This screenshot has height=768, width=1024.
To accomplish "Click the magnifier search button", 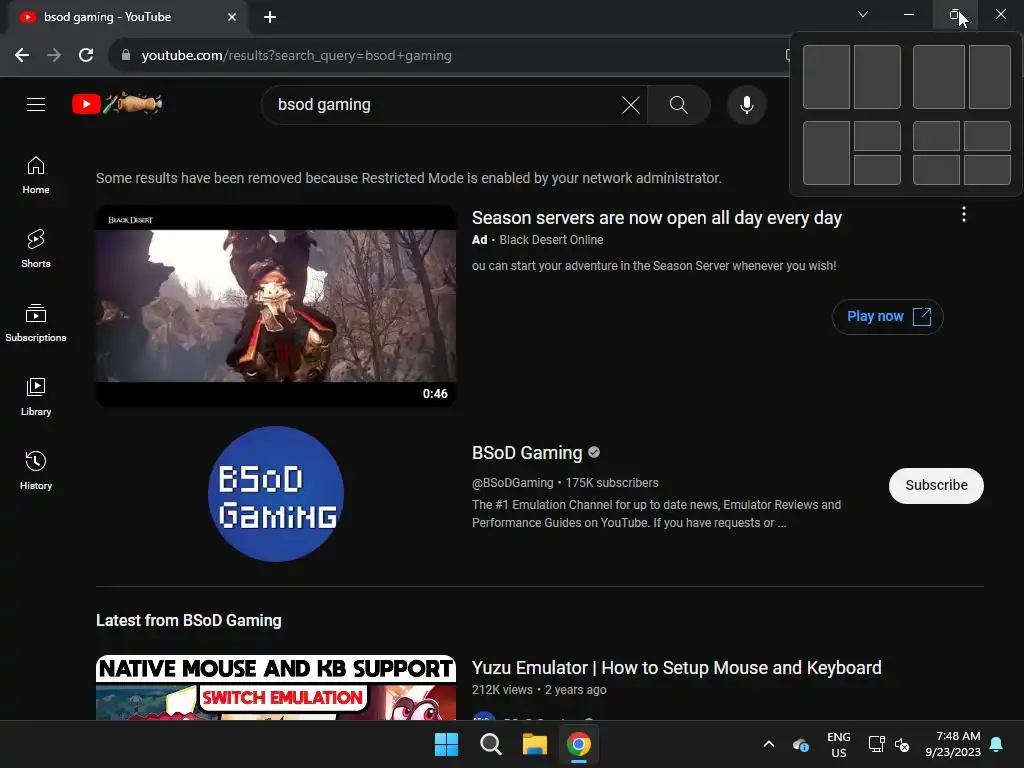I will tap(679, 104).
